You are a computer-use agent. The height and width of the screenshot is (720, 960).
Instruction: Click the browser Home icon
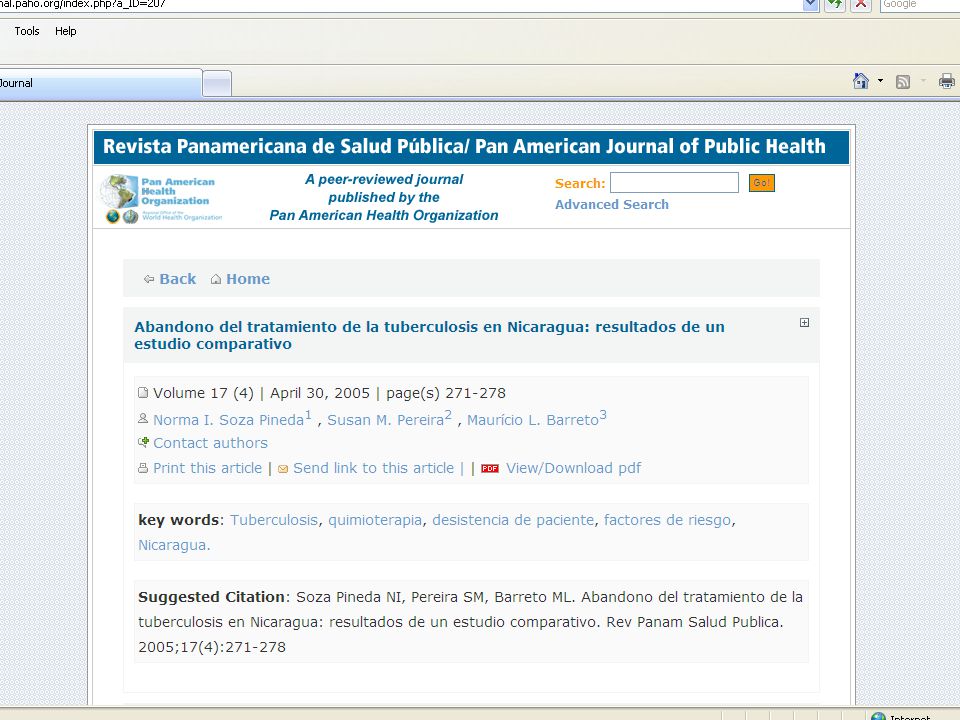click(x=861, y=81)
